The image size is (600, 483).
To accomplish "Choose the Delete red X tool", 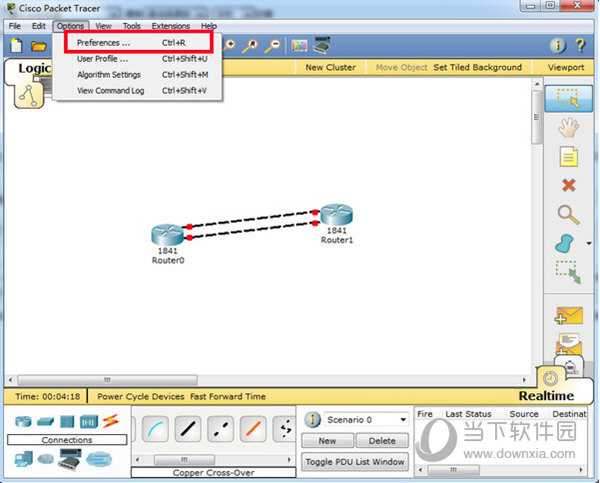I will pyautogui.click(x=569, y=185).
